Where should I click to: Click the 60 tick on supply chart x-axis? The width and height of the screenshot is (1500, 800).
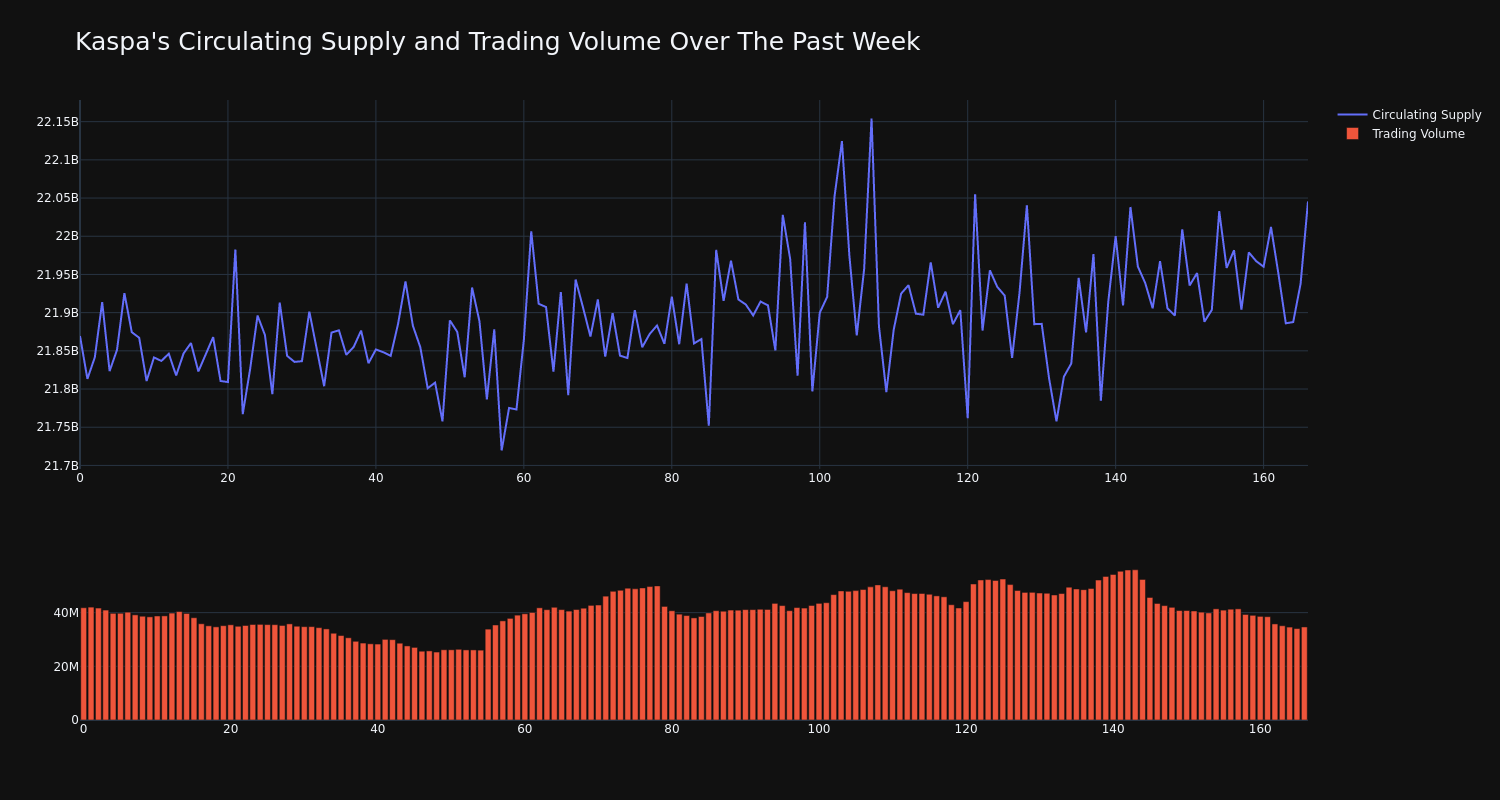[x=524, y=478]
